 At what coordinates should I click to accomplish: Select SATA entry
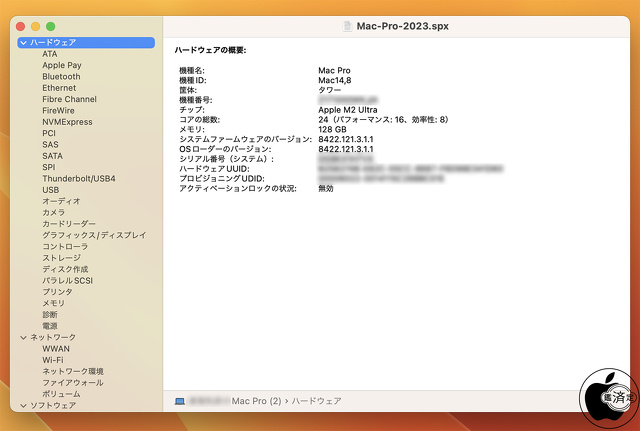[x=52, y=156]
